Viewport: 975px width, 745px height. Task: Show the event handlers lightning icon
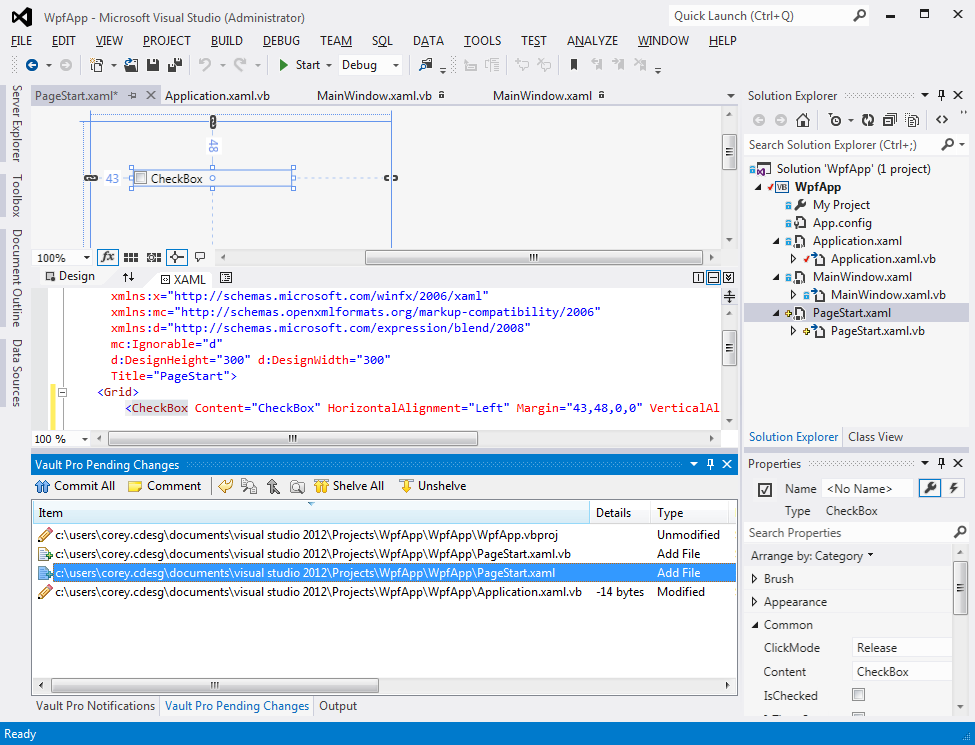pos(953,488)
